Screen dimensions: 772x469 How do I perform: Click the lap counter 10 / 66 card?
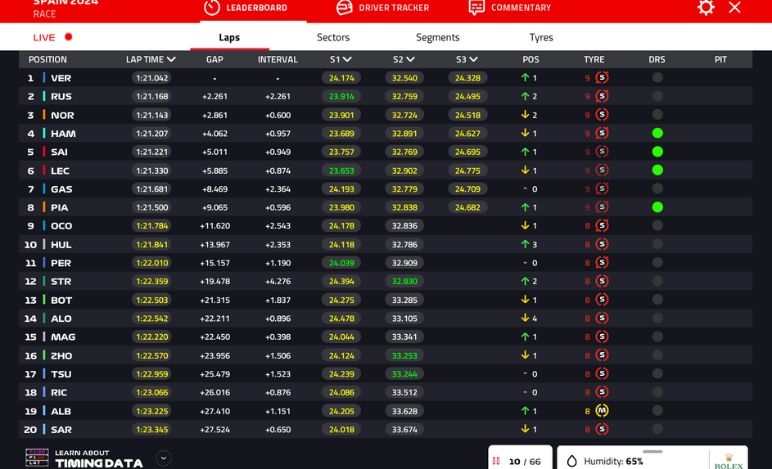pyautogui.click(x=520, y=461)
